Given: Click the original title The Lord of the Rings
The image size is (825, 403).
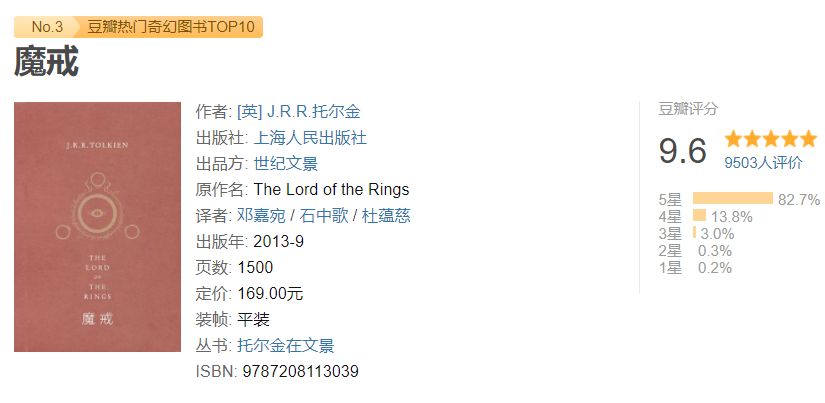Looking at the screenshot, I should [x=331, y=189].
